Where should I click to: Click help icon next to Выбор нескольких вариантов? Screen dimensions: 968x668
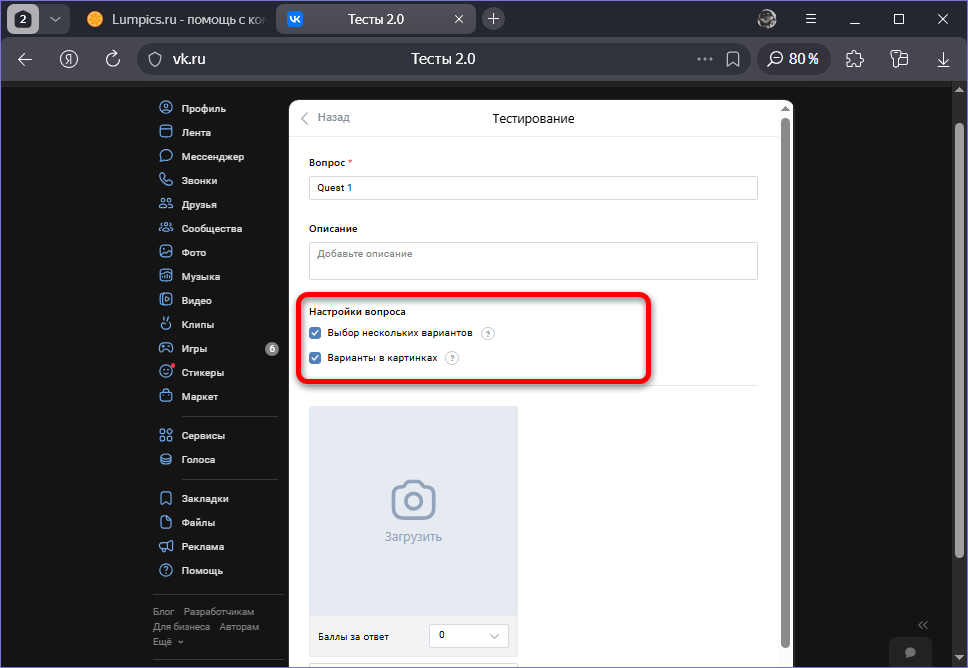488,333
